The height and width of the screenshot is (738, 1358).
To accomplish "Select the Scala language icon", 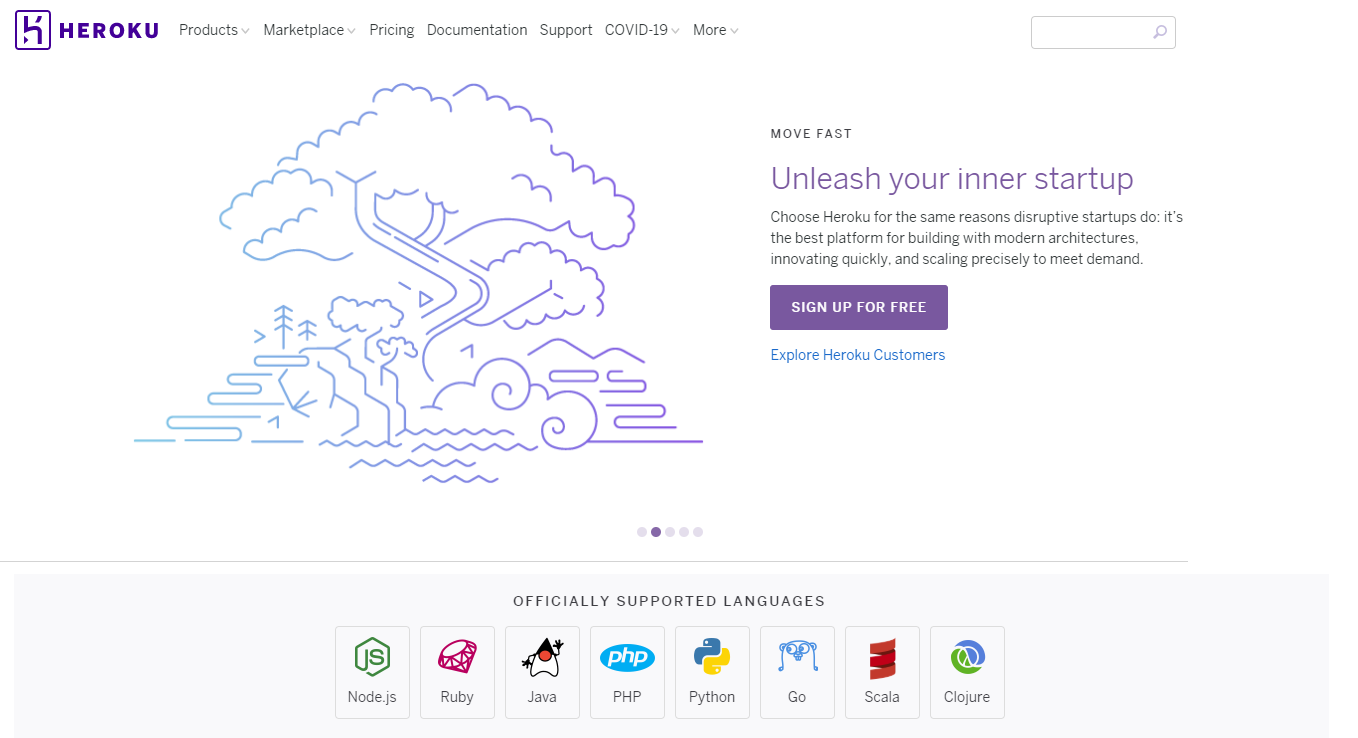I will point(882,659).
